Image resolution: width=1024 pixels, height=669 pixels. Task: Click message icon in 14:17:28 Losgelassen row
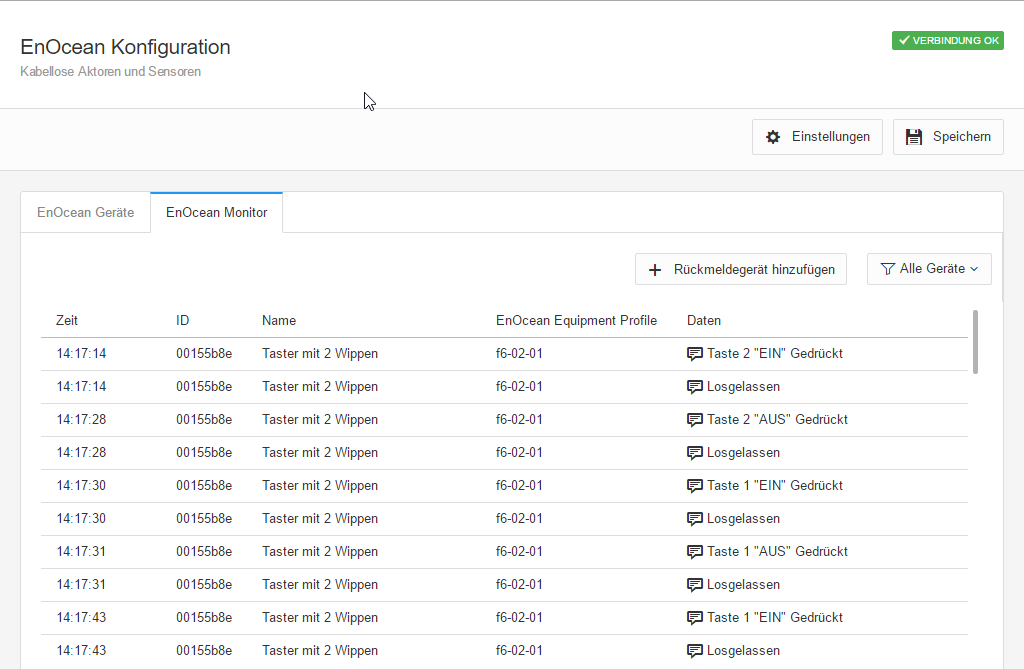click(x=695, y=453)
